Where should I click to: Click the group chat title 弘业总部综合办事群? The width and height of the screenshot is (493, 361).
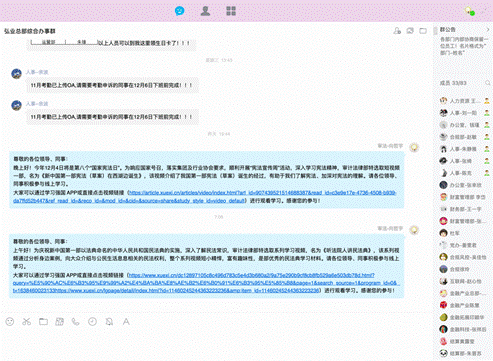30,31
